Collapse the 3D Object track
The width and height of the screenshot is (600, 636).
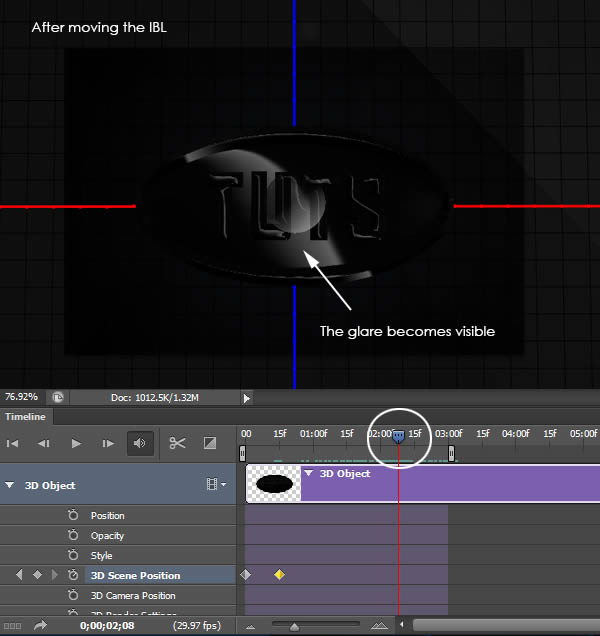click(9, 485)
